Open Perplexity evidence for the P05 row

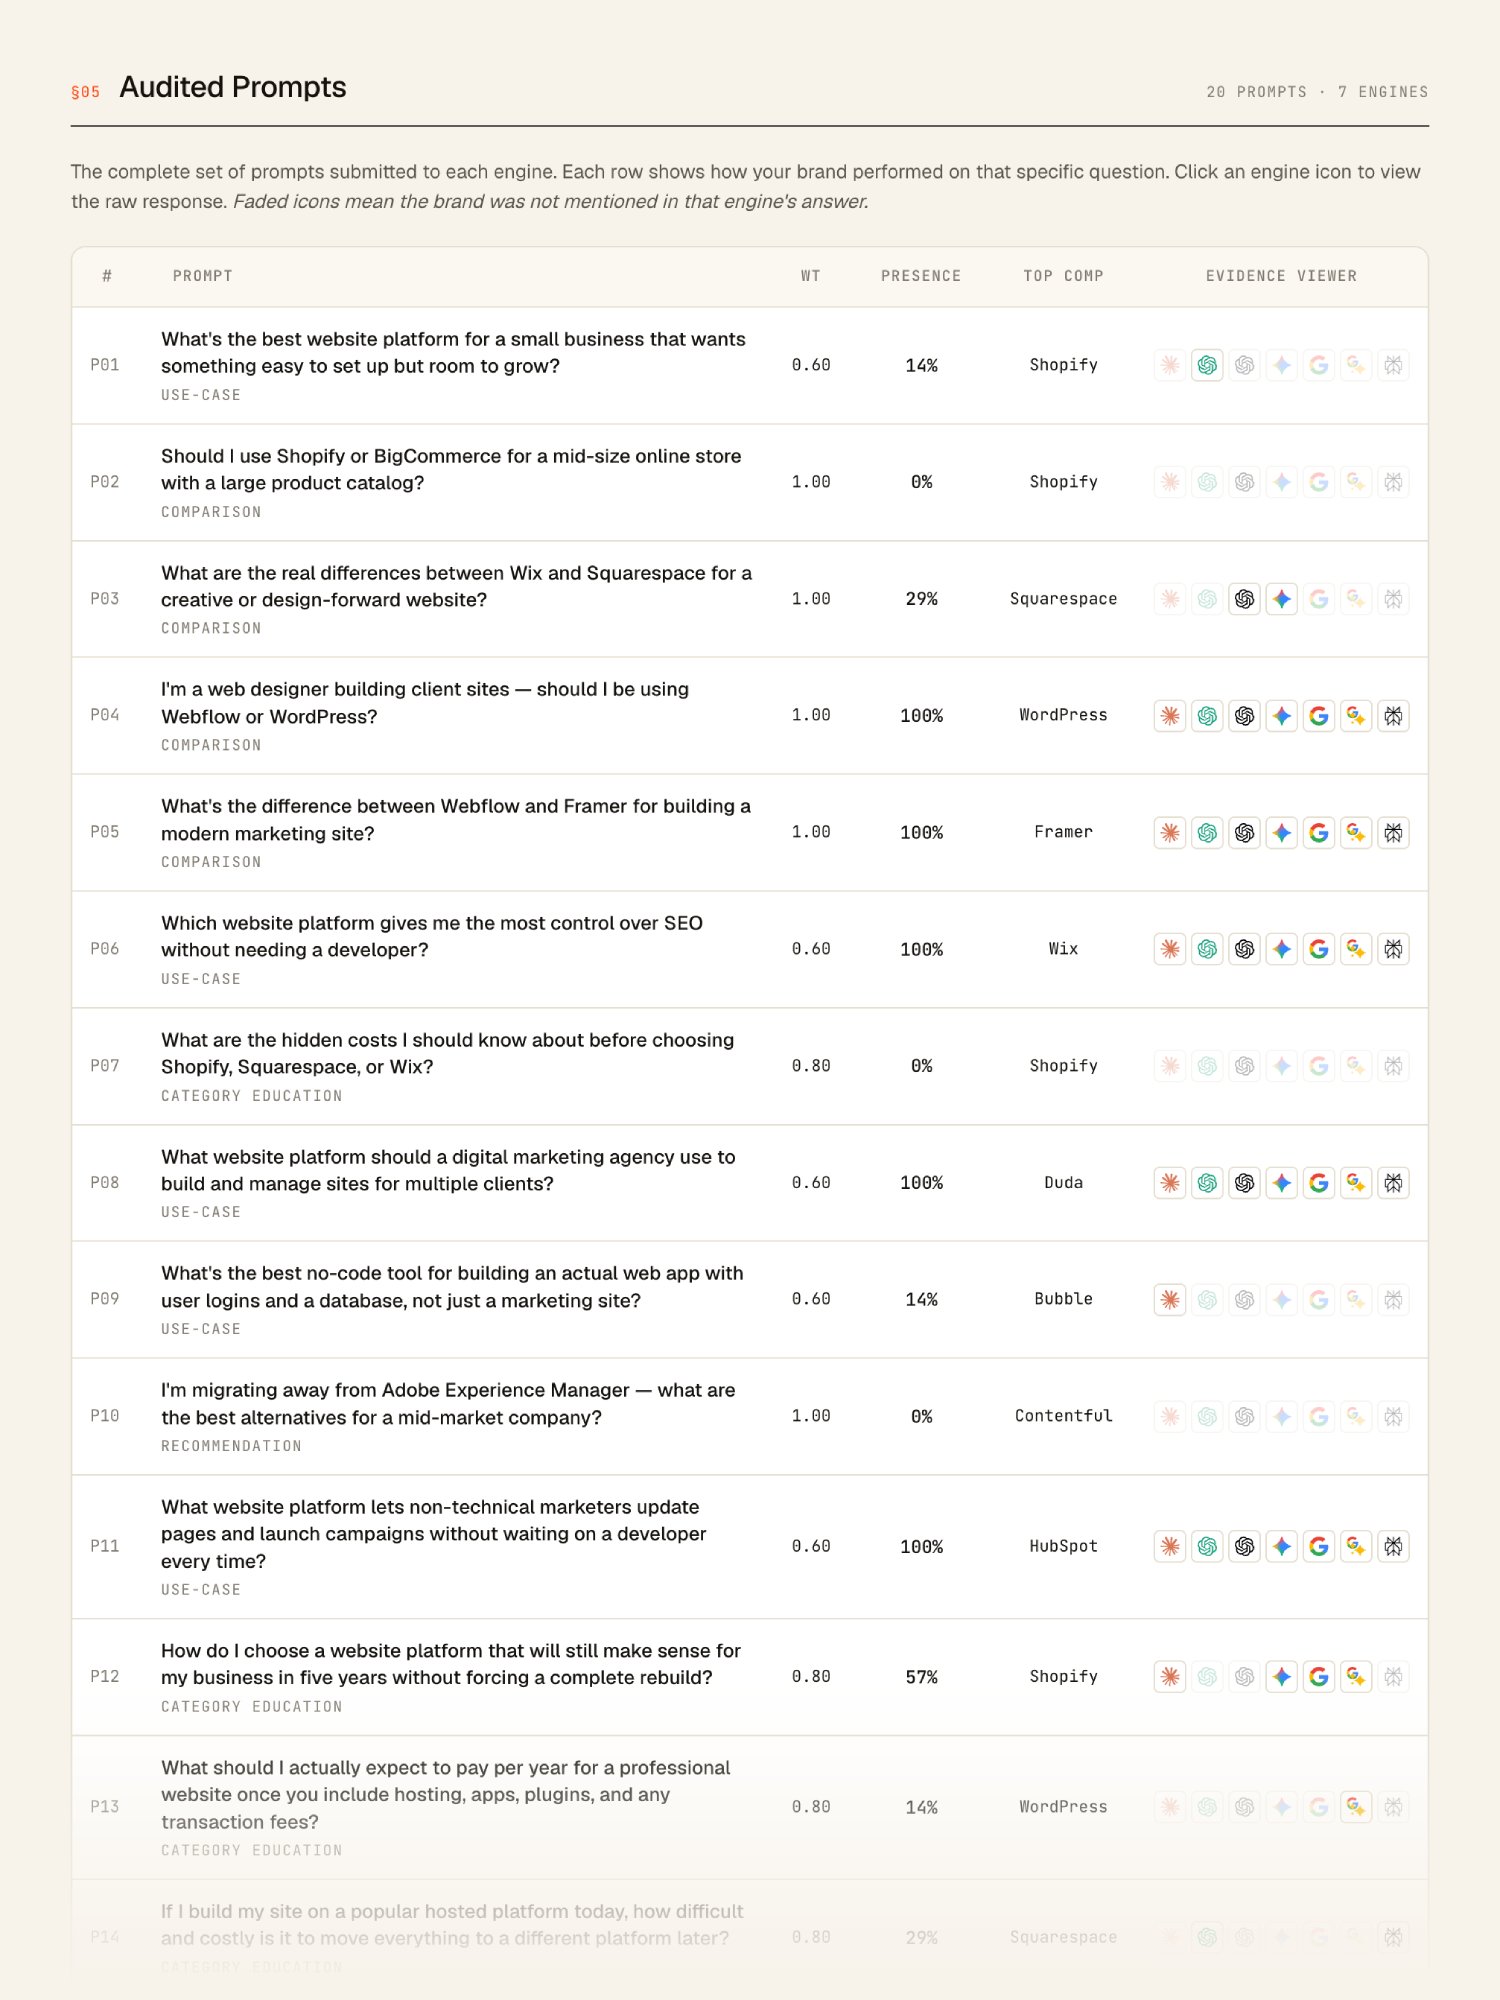[x=1393, y=832]
